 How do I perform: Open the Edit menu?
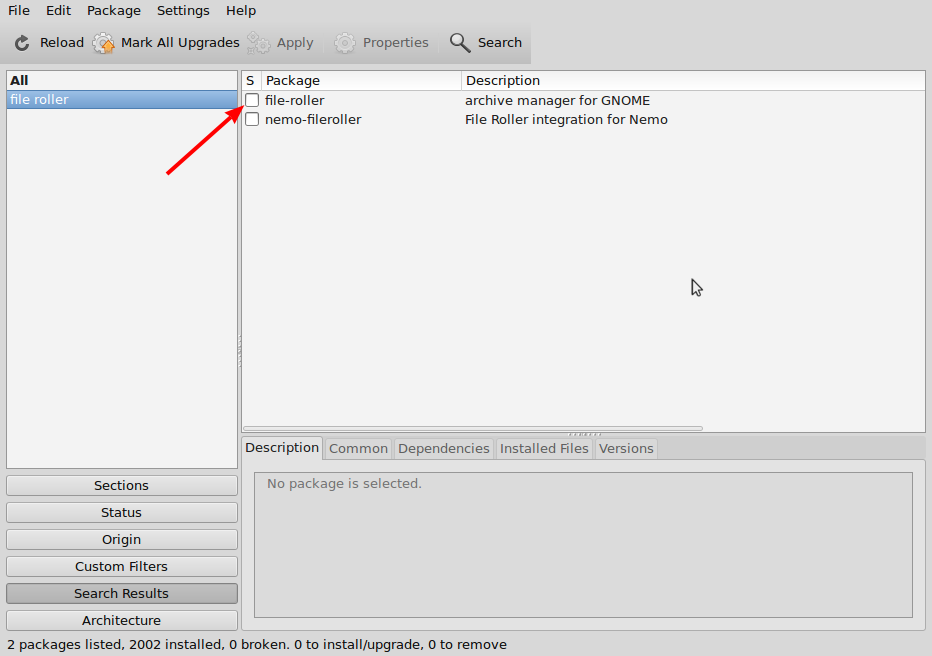click(x=58, y=11)
